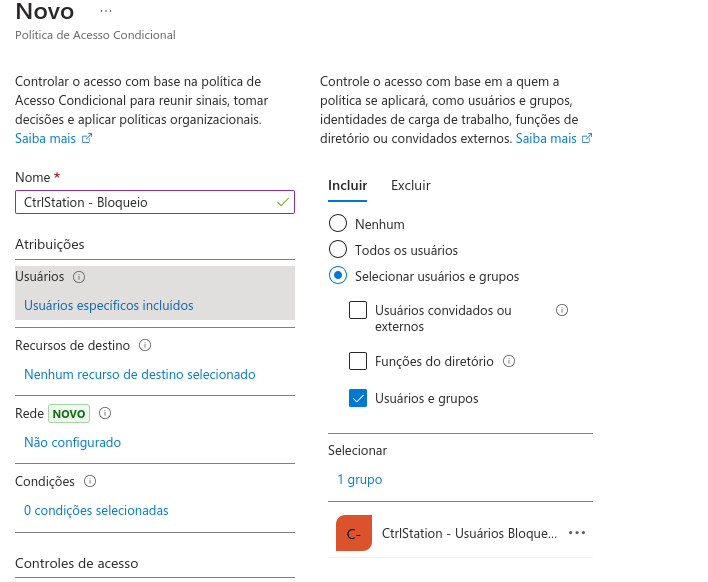The height and width of the screenshot is (582, 708).
Task: Switch to the Incluir tab
Action: pos(347,185)
